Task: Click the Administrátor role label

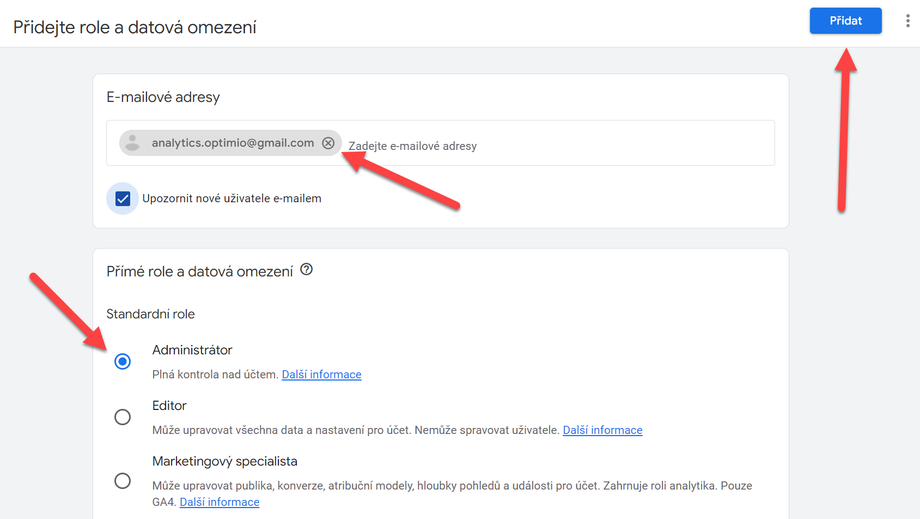Action: [192, 350]
